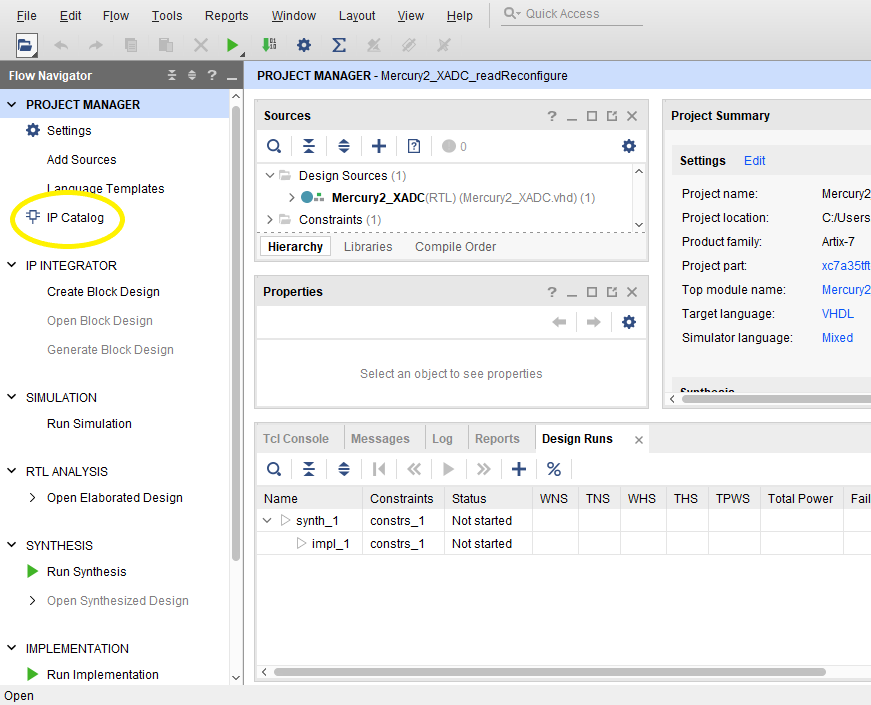Click Properties panel forward arrow

[x=594, y=322]
